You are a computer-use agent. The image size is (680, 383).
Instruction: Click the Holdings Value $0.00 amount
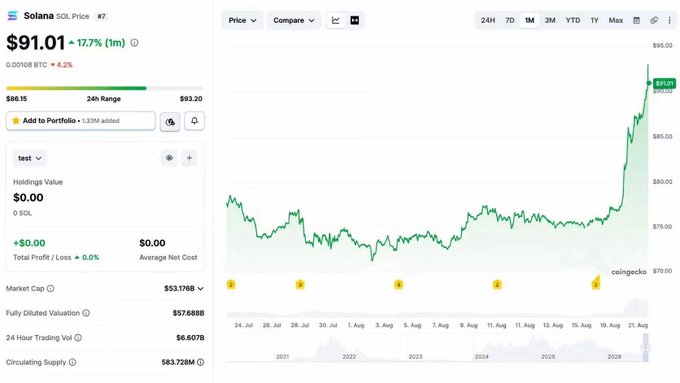coord(28,197)
